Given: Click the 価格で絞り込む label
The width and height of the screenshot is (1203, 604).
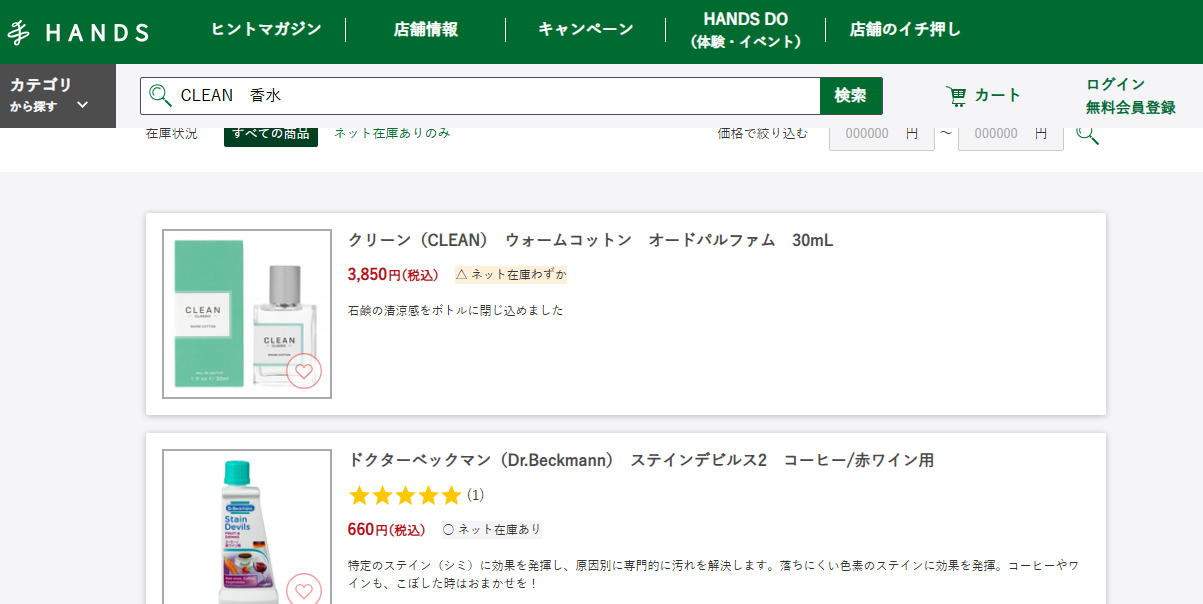Looking at the screenshot, I should 762,133.
